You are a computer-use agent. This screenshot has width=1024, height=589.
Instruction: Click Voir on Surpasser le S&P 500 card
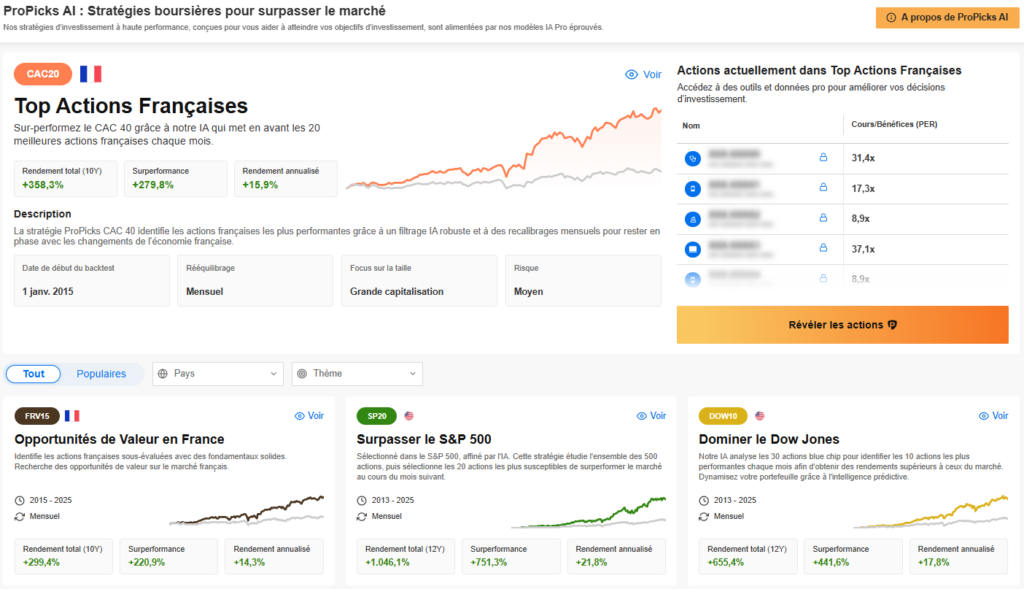(651, 416)
